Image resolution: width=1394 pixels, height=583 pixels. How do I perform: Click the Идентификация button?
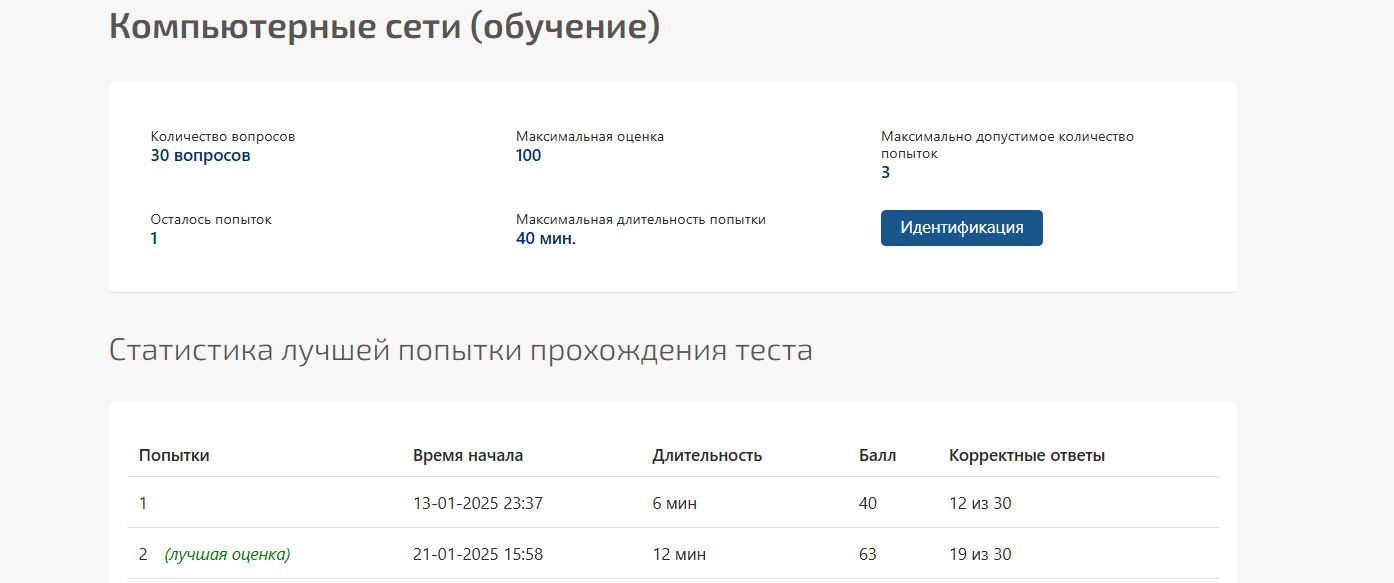[x=961, y=228]
